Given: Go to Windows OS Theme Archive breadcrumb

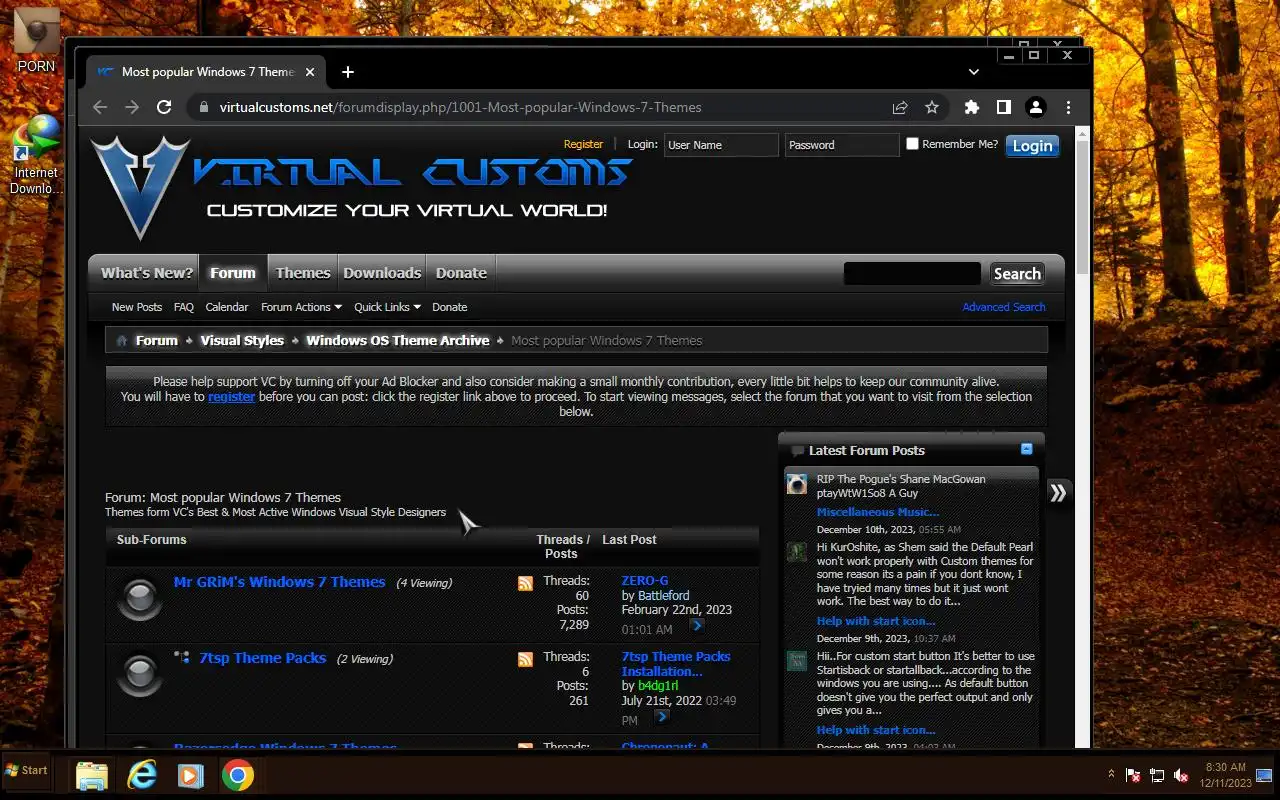Looking at the screenshot, I should (x=398, y=341).
